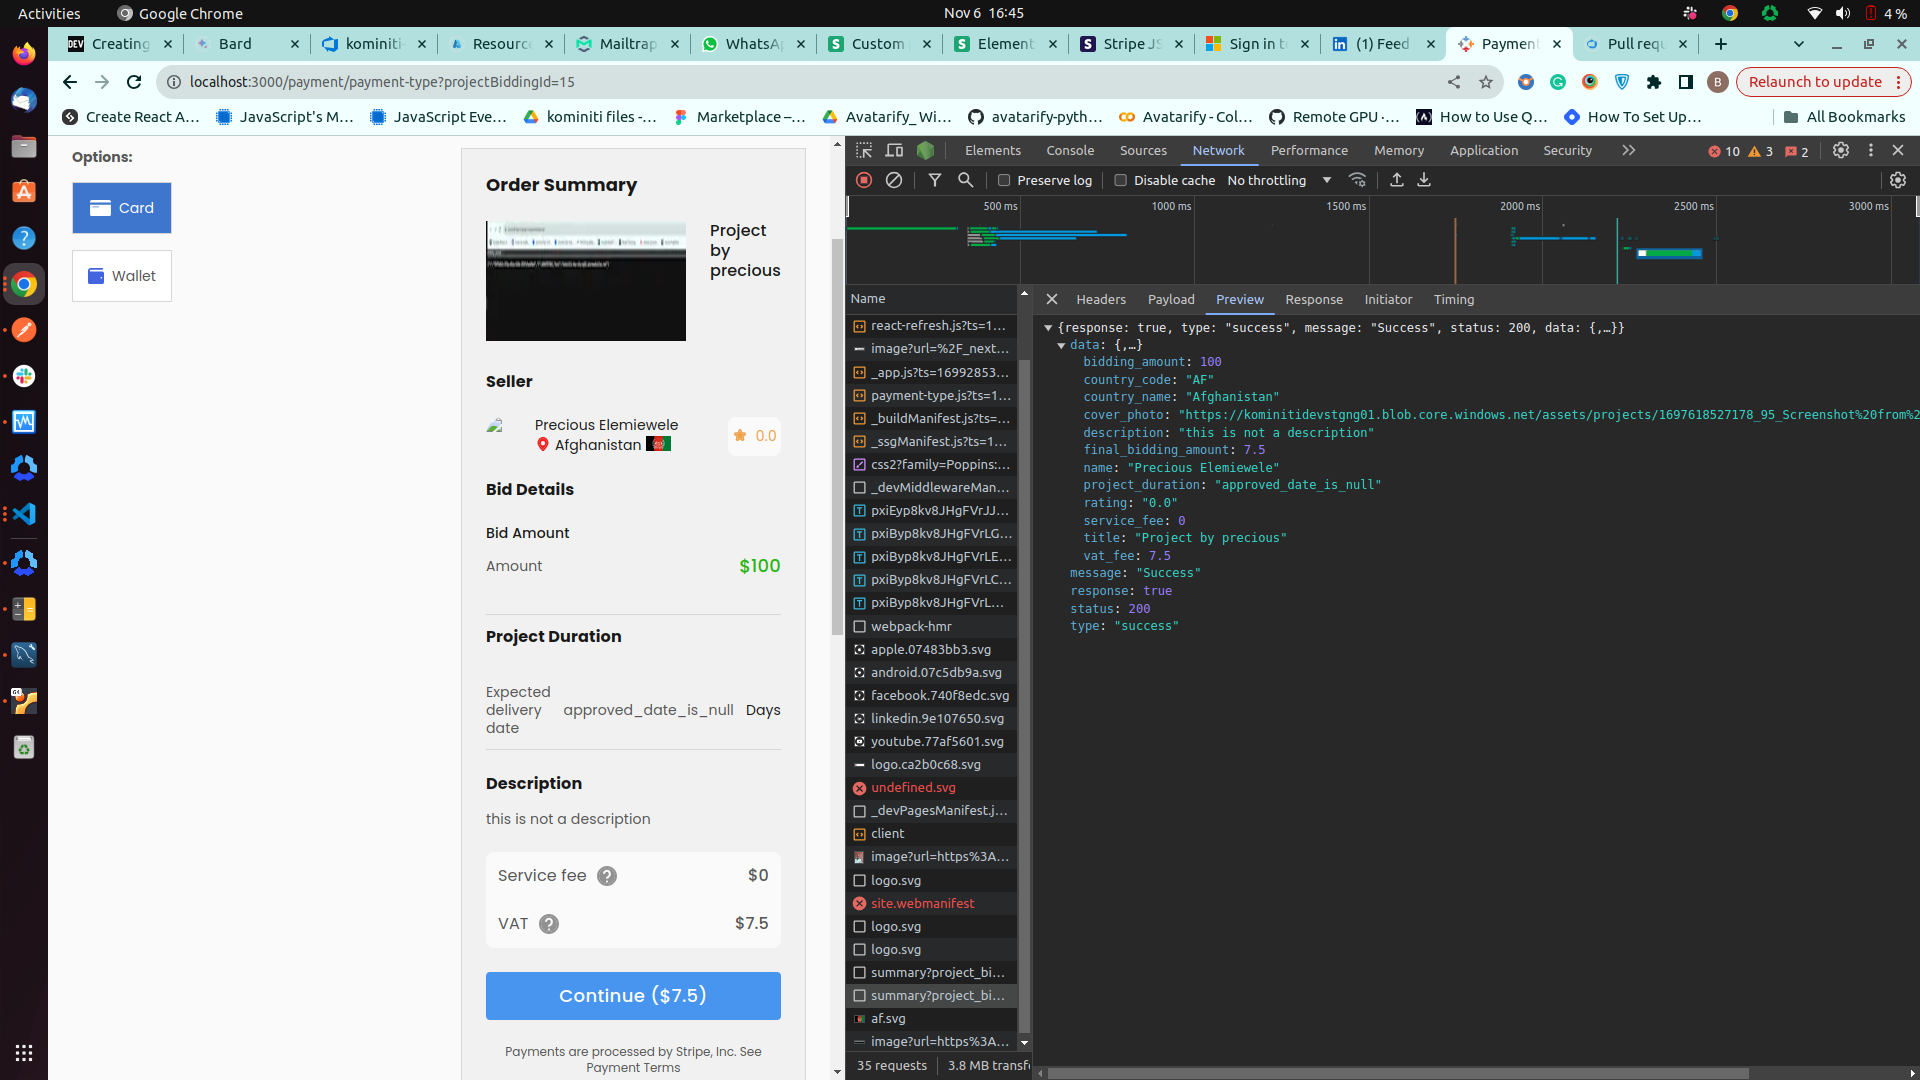
Task: Toggle the device toolbar icon
Action: [894, 150]
